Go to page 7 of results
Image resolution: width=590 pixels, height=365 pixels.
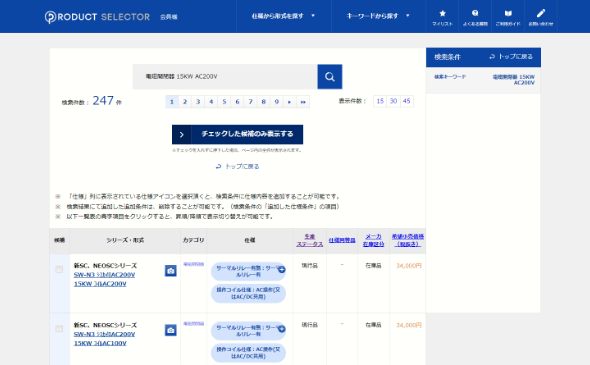point(251,102)
